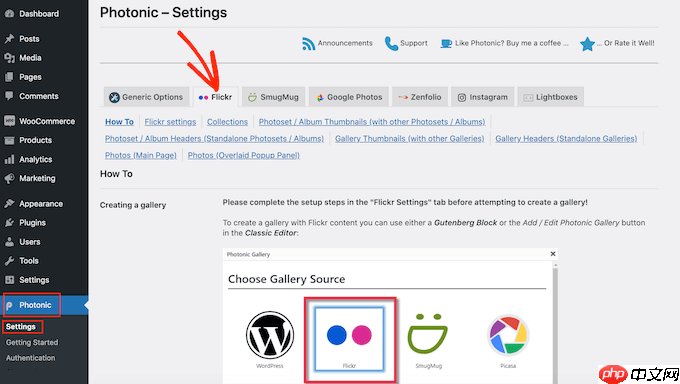
Task: Open the How To link
Action: tap(119, 122)
